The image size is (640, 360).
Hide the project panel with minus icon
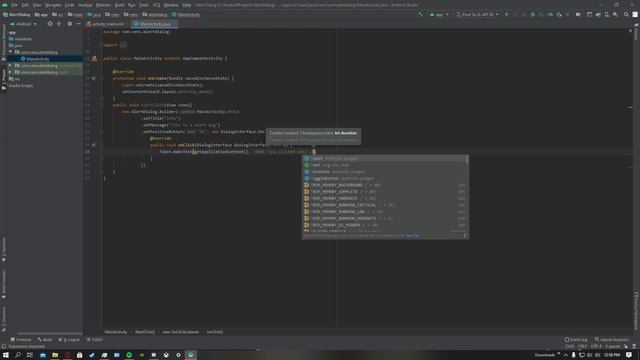[78, 24]
